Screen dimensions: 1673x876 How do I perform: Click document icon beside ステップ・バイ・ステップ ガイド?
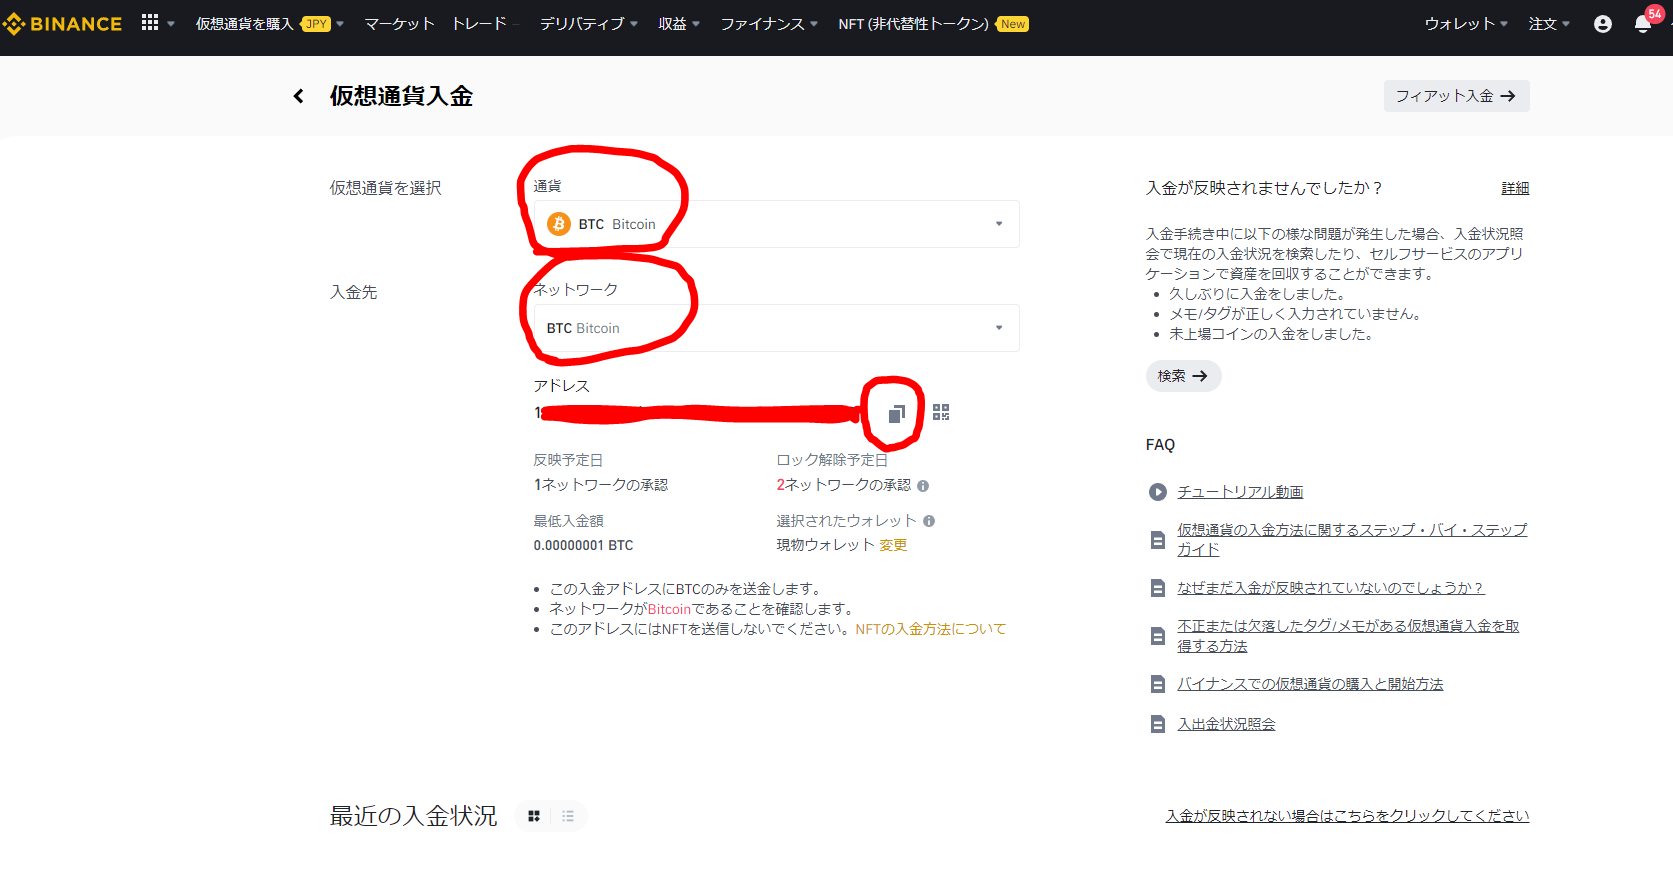1158,540
